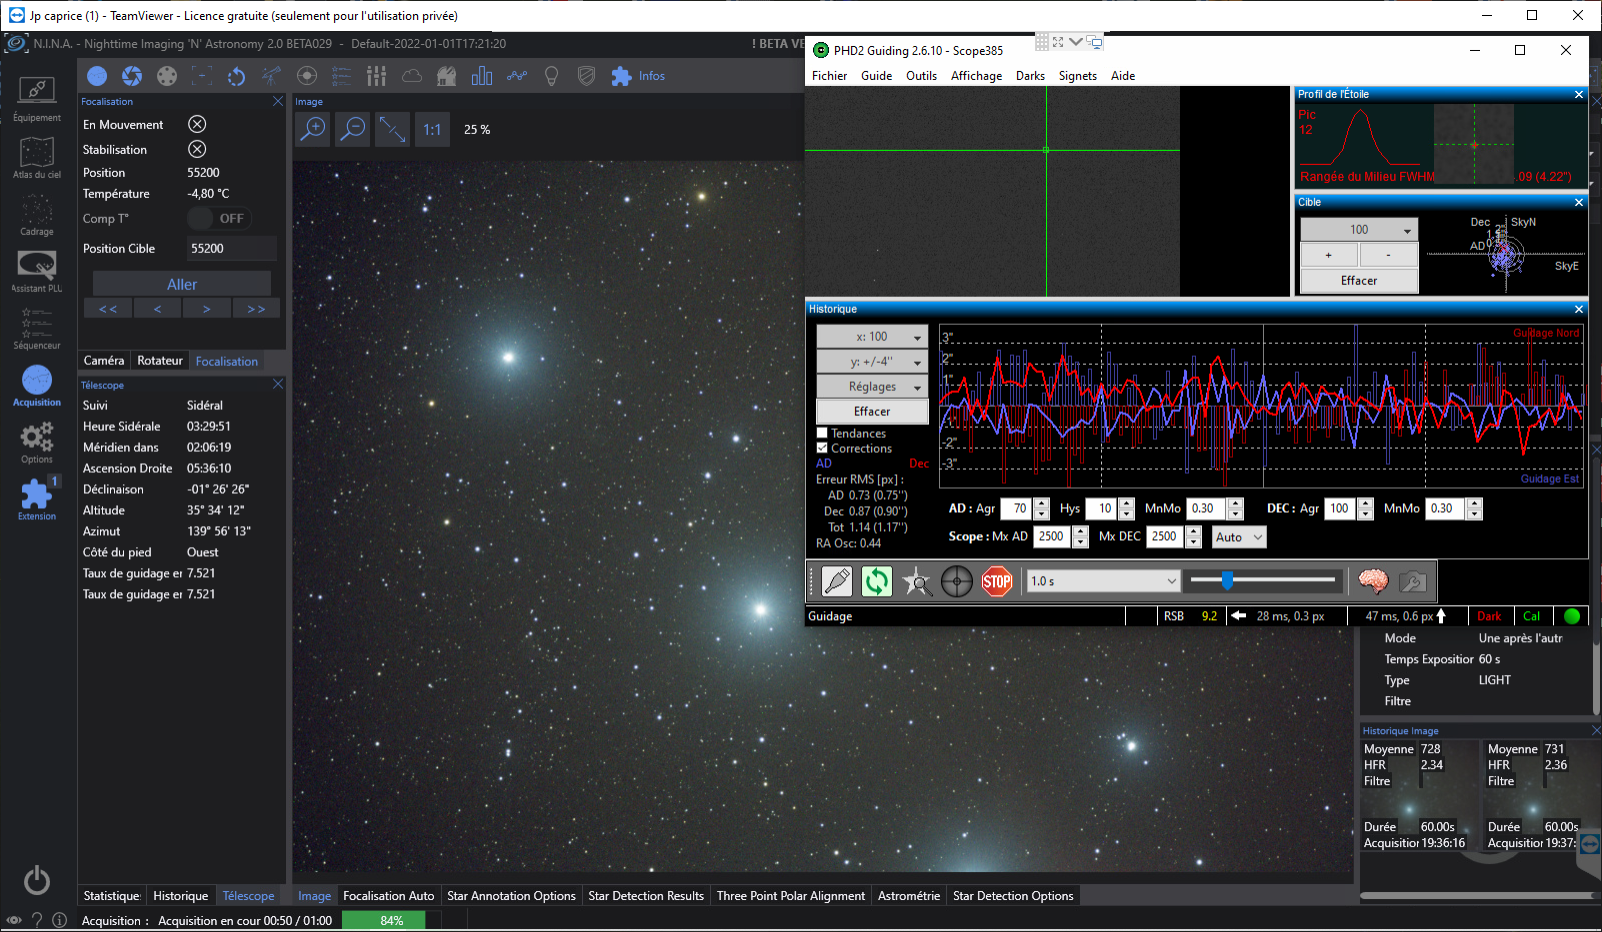Click the power icon at sidebar bottom

click(37, 880)
